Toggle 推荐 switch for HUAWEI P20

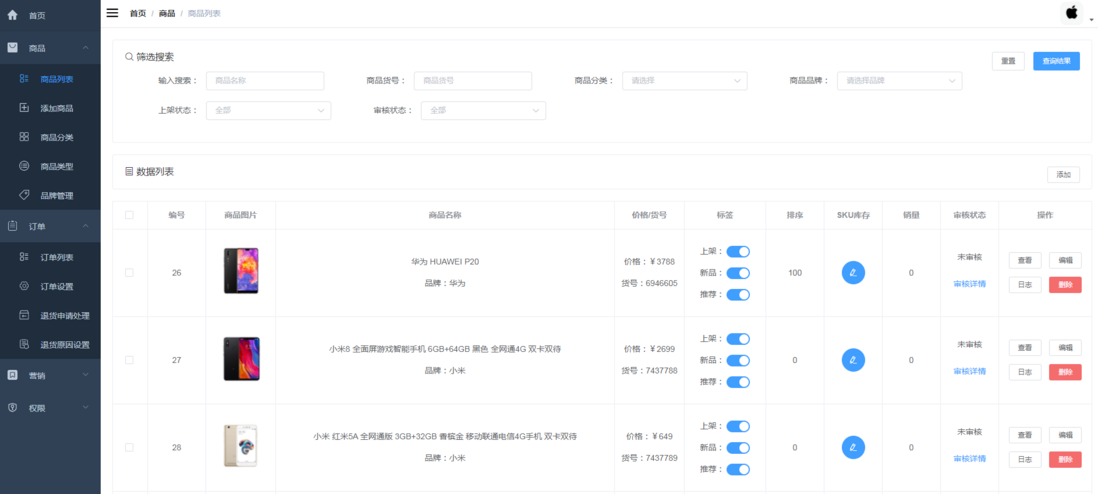[x=738, y=294]
